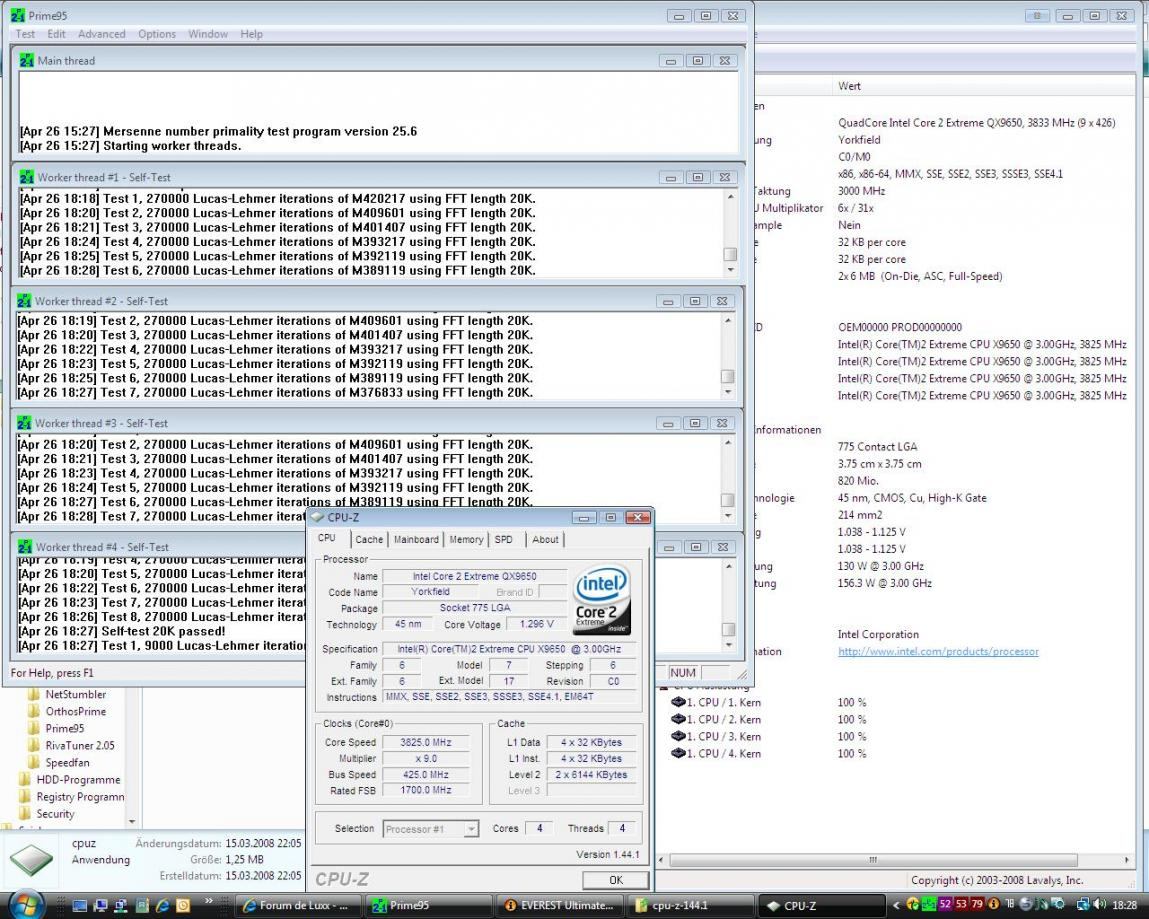1149x919 pixels.
Task: Expand hidden quick launch icons chevron
Action: pyautogui.click(x=209, y=902)
